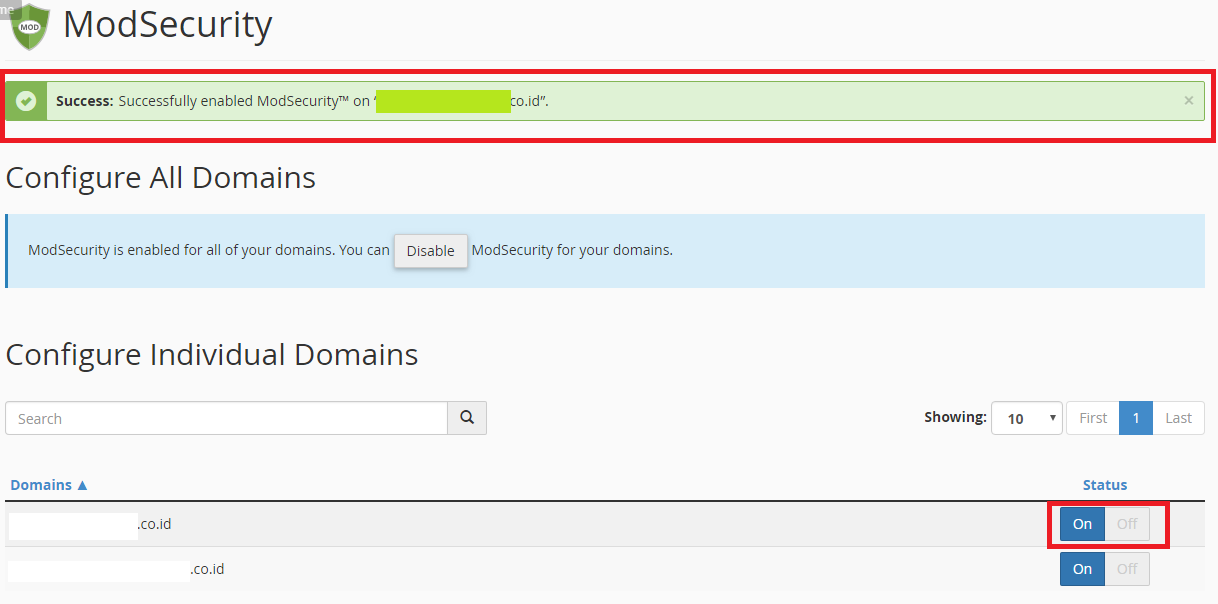Click the Status column header
Image resolution: width=1218 pixels, height=604 pixels.
(x=1104, y=484)
